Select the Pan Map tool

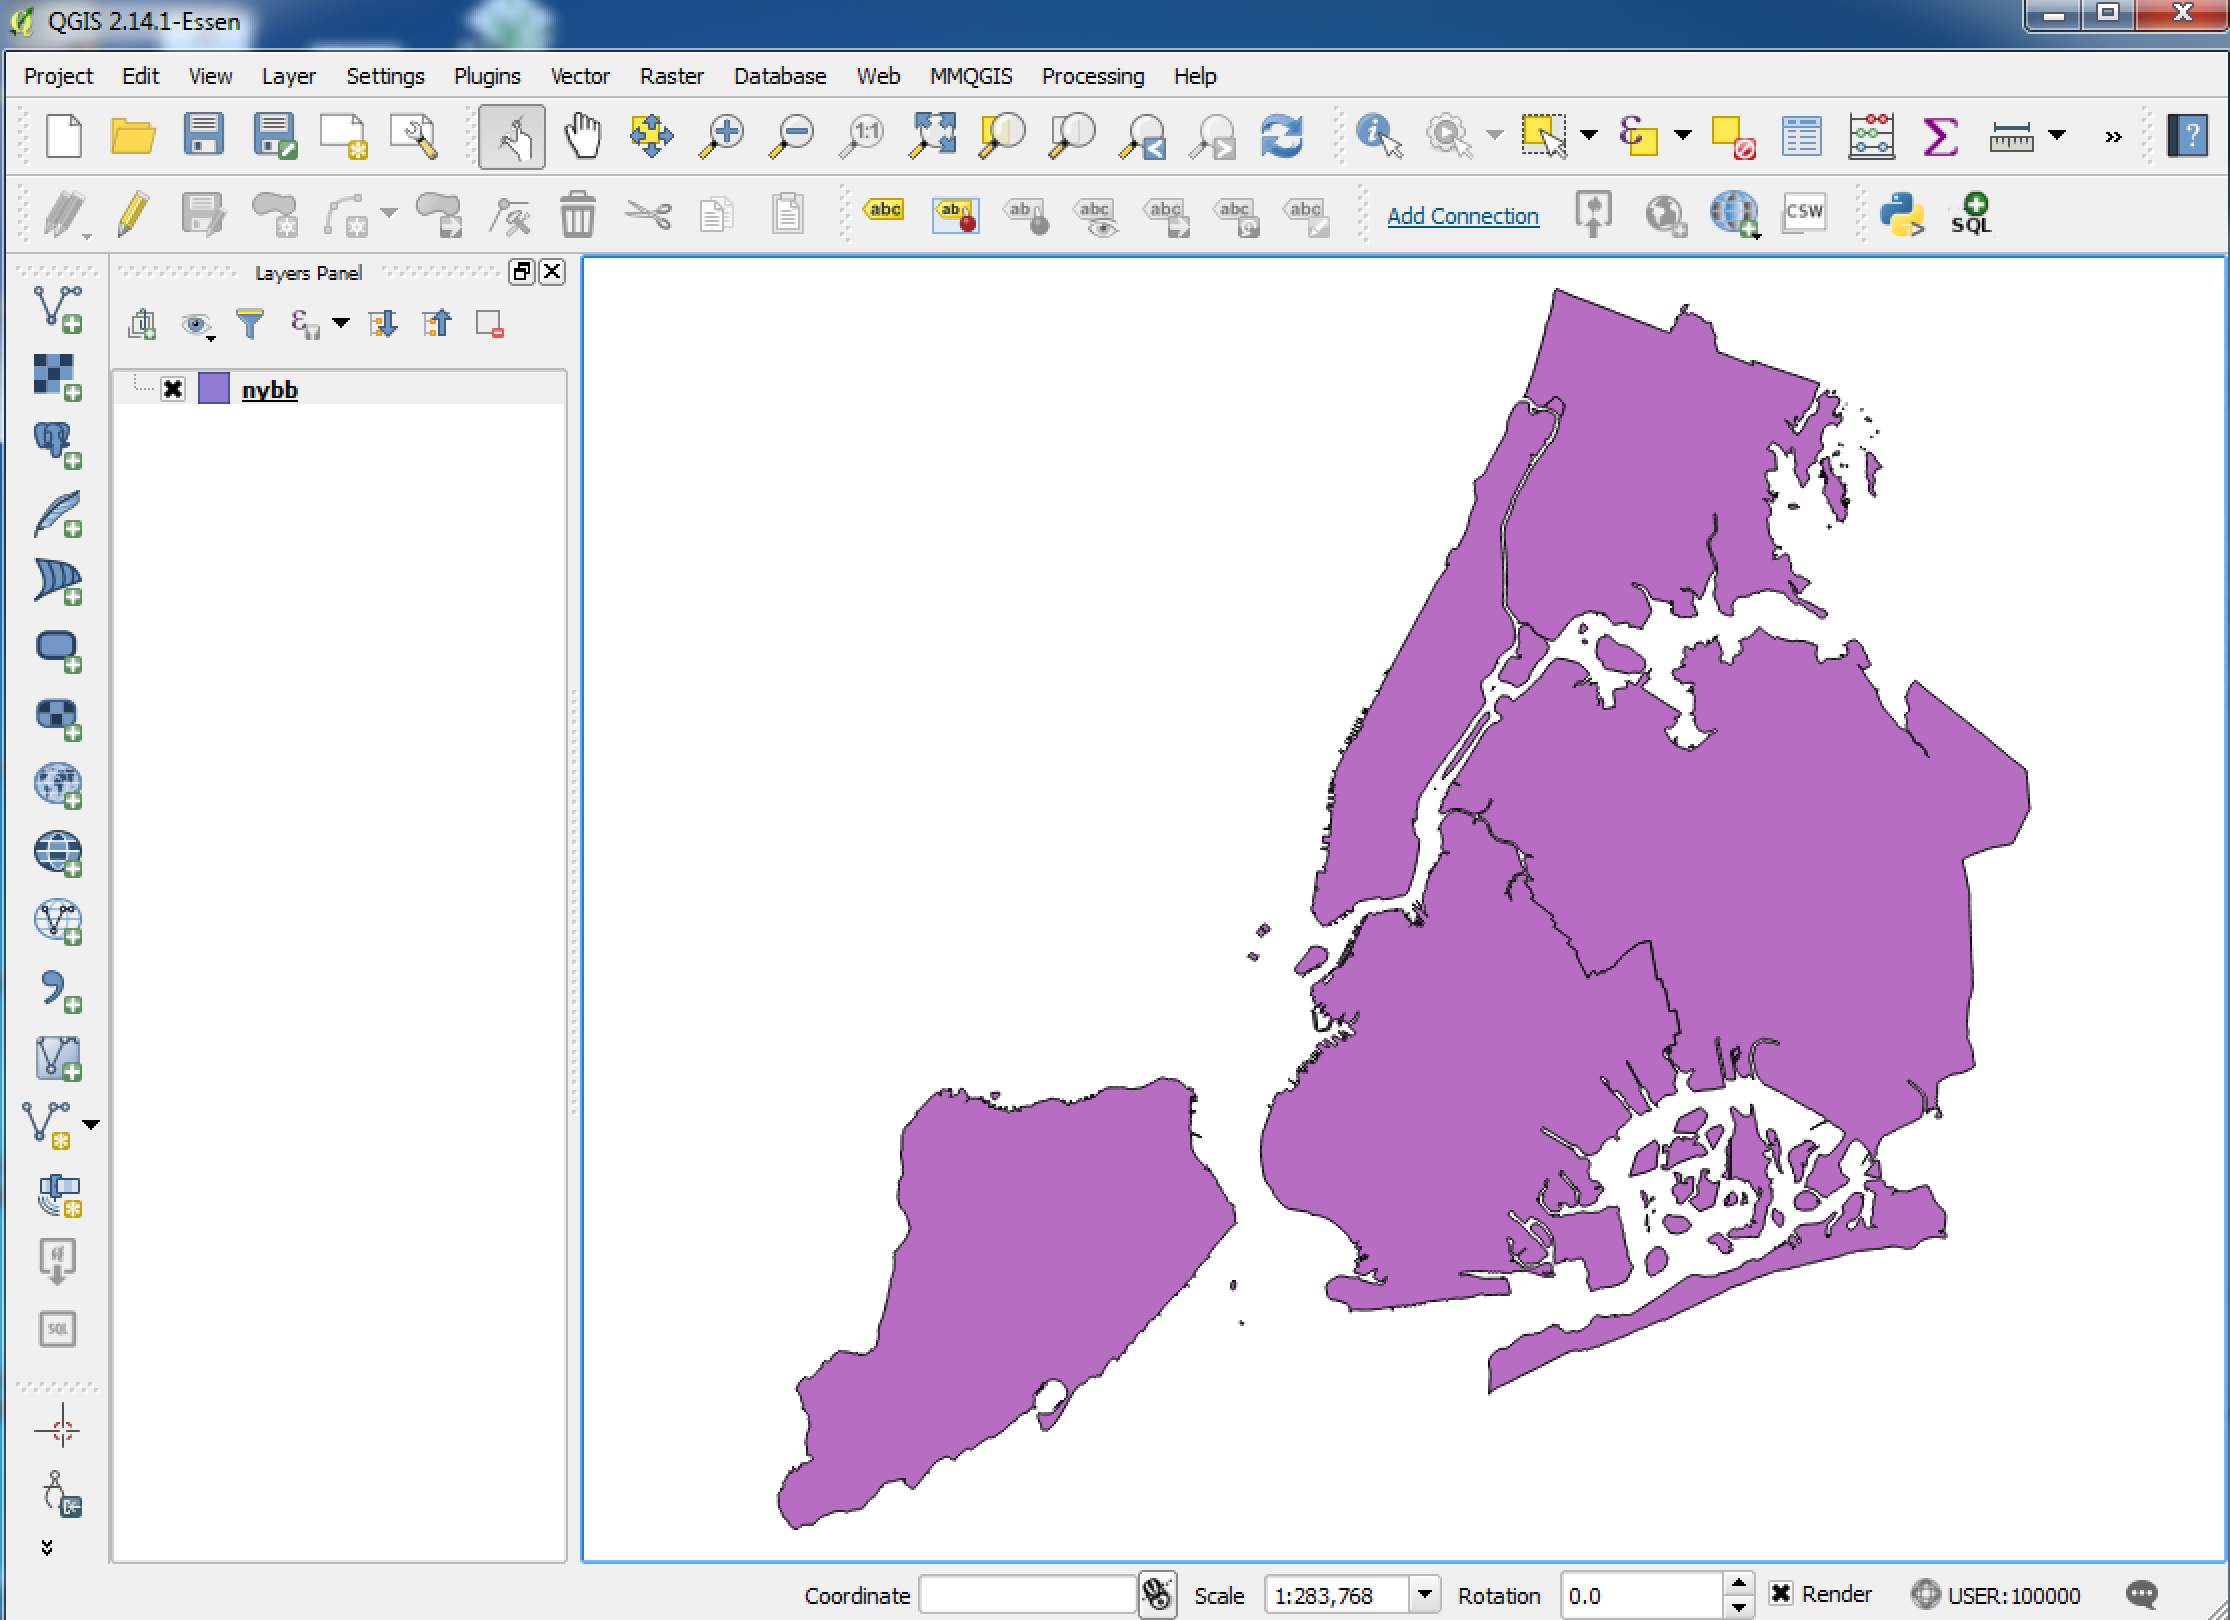583,136
